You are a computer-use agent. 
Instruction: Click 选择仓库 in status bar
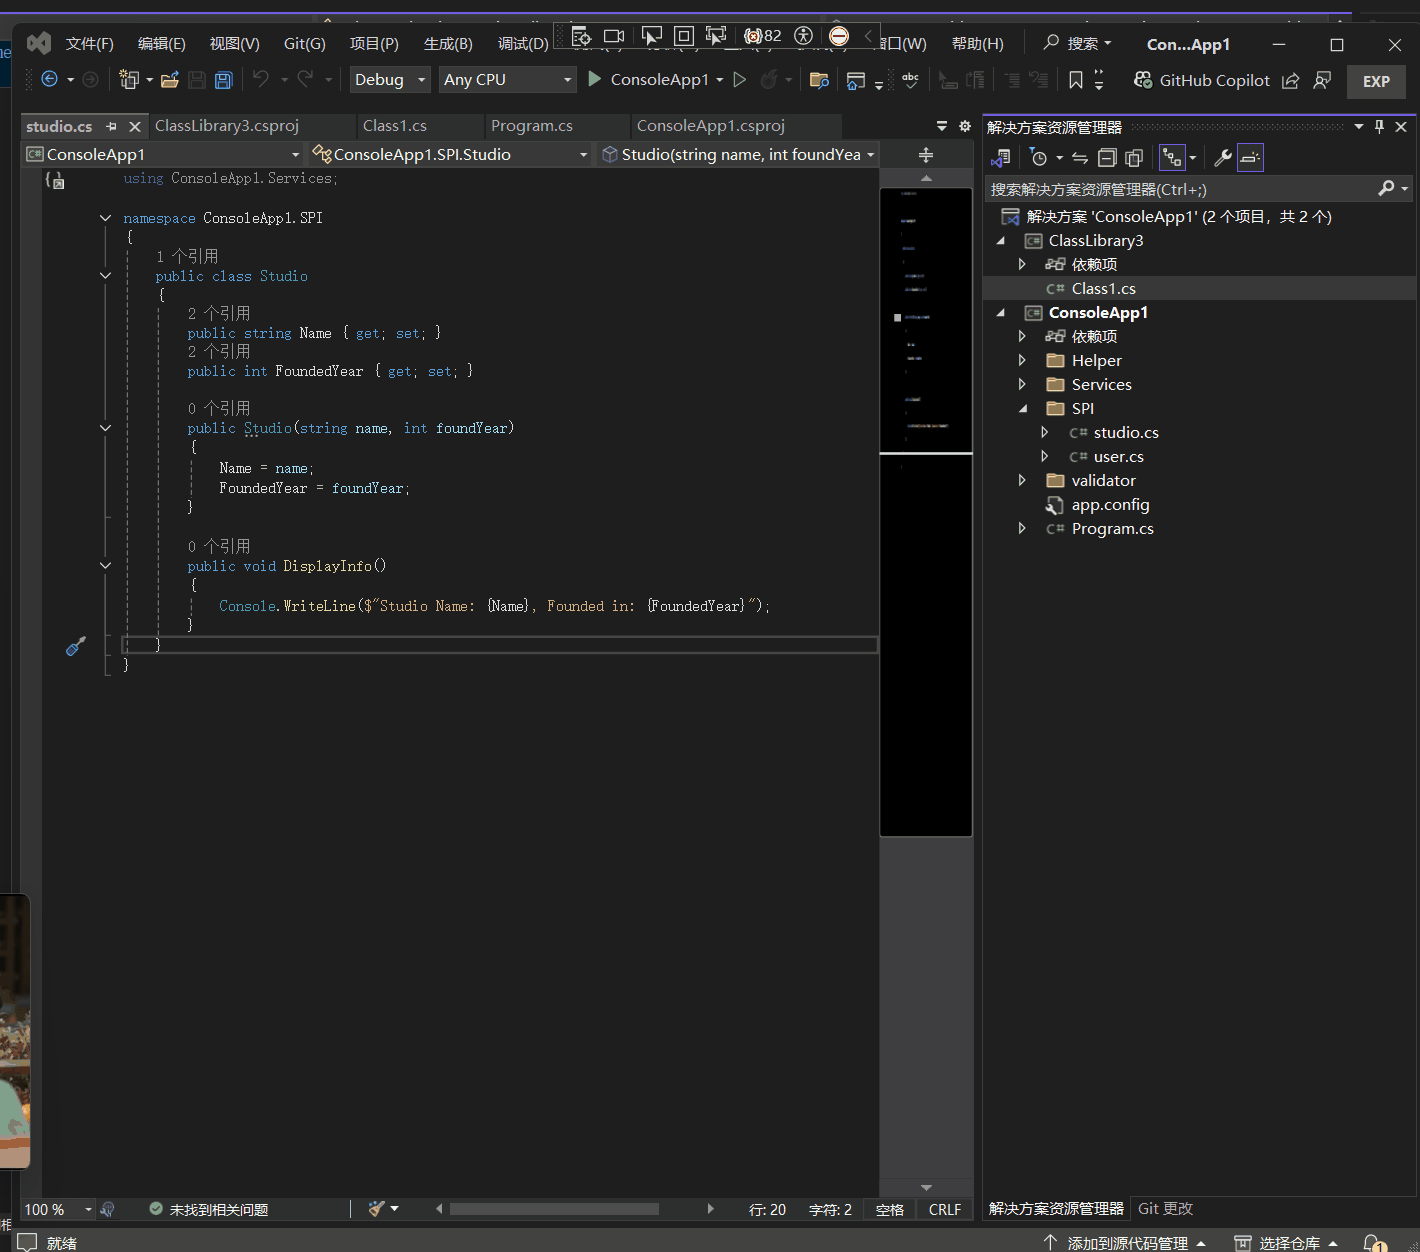point(1288,1242)
